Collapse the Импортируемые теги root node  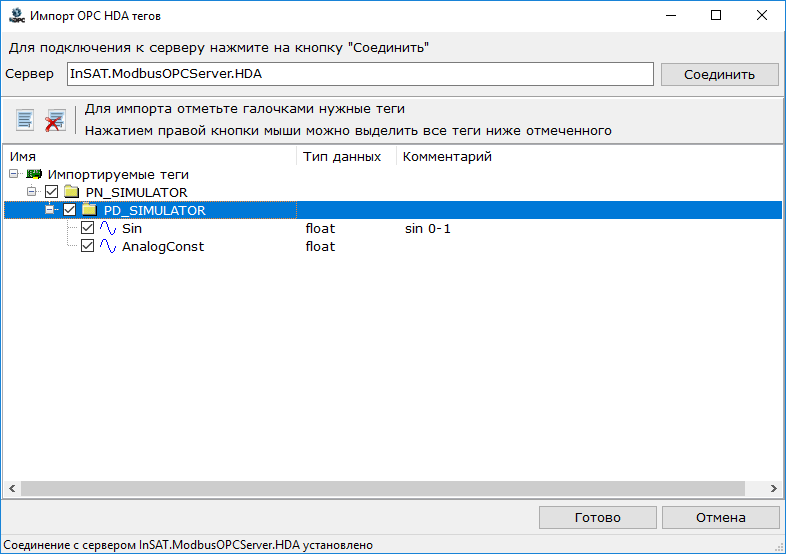(x=14, y=173)
